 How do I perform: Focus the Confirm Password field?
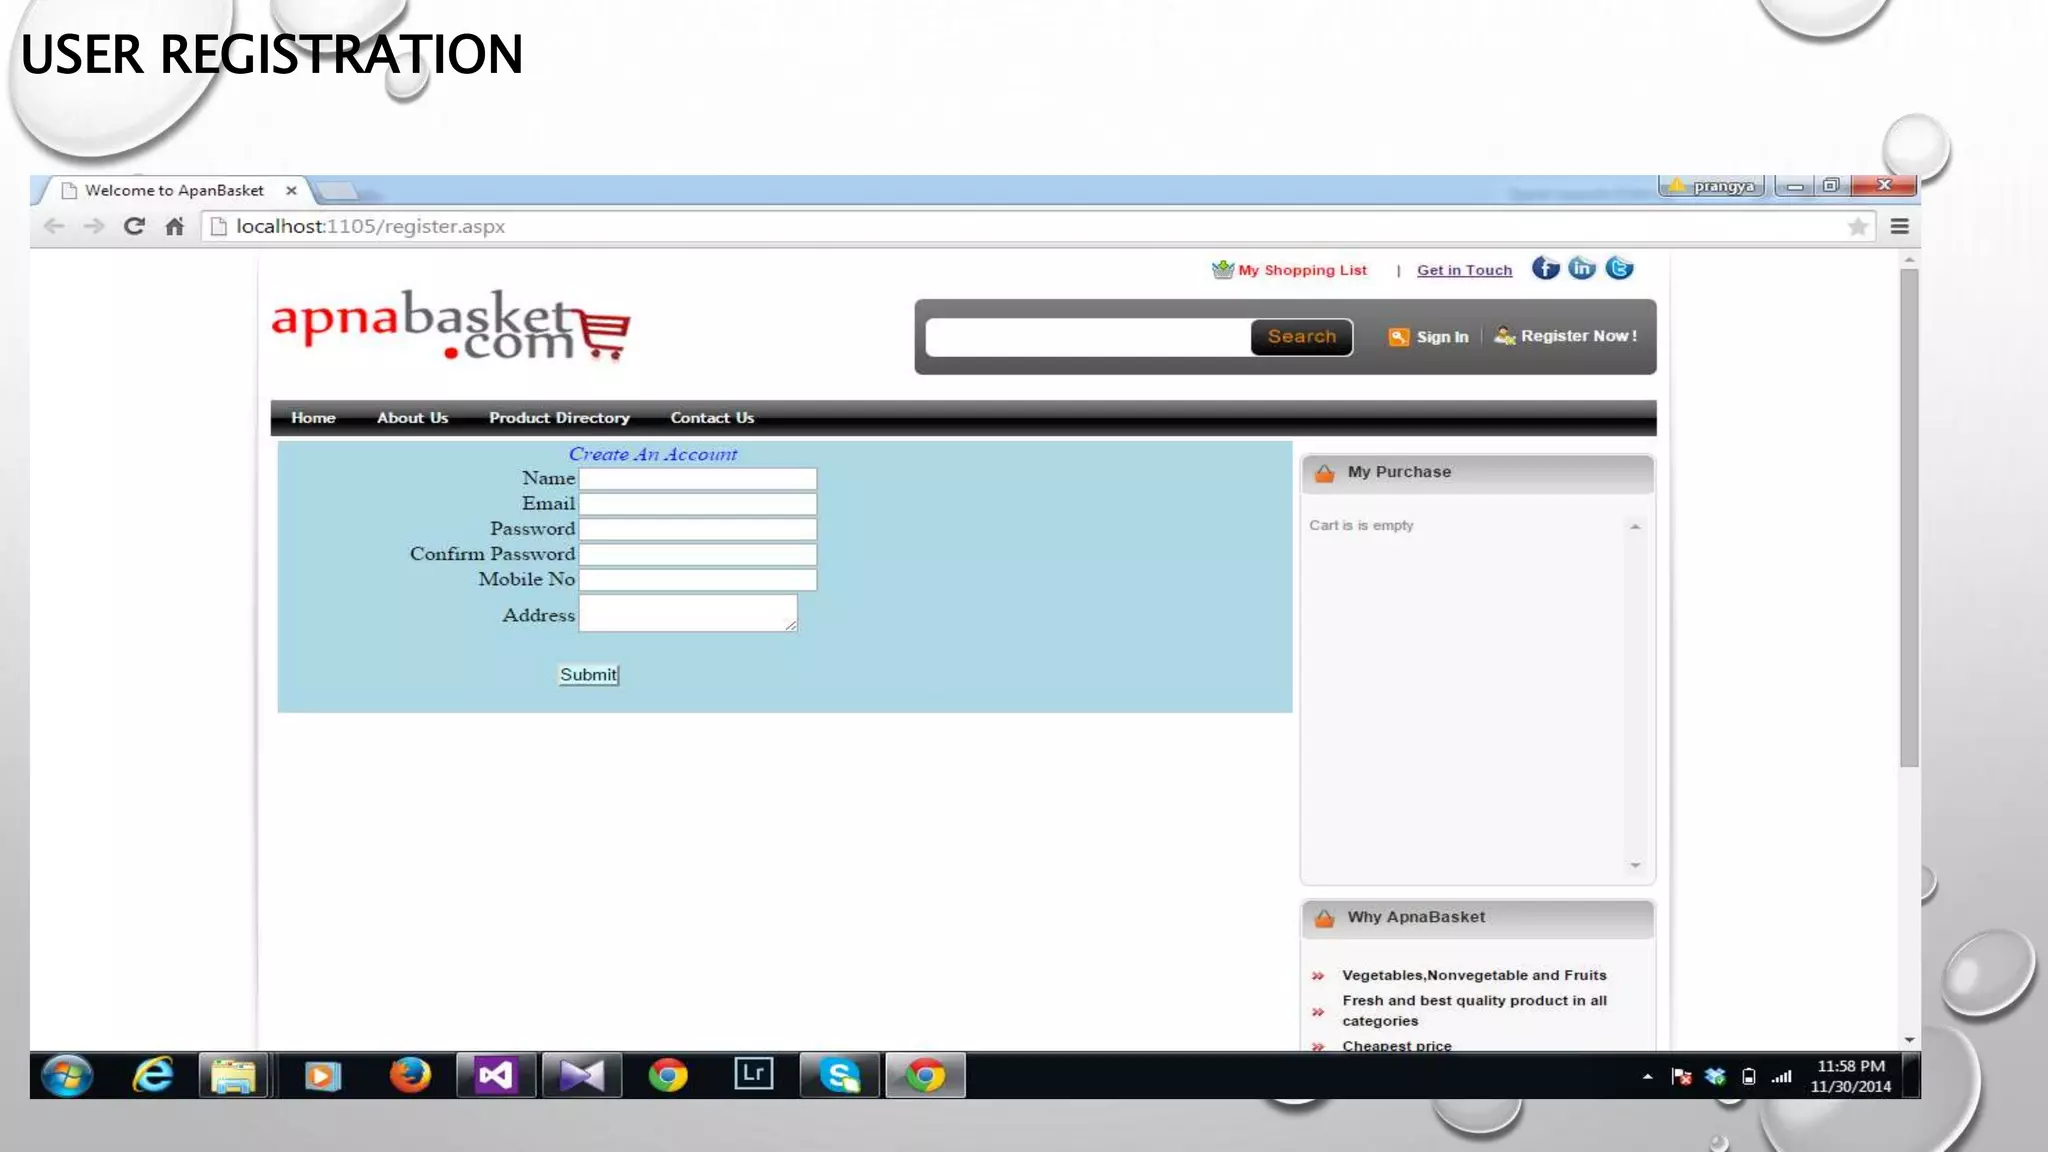(x=698, y=554)
